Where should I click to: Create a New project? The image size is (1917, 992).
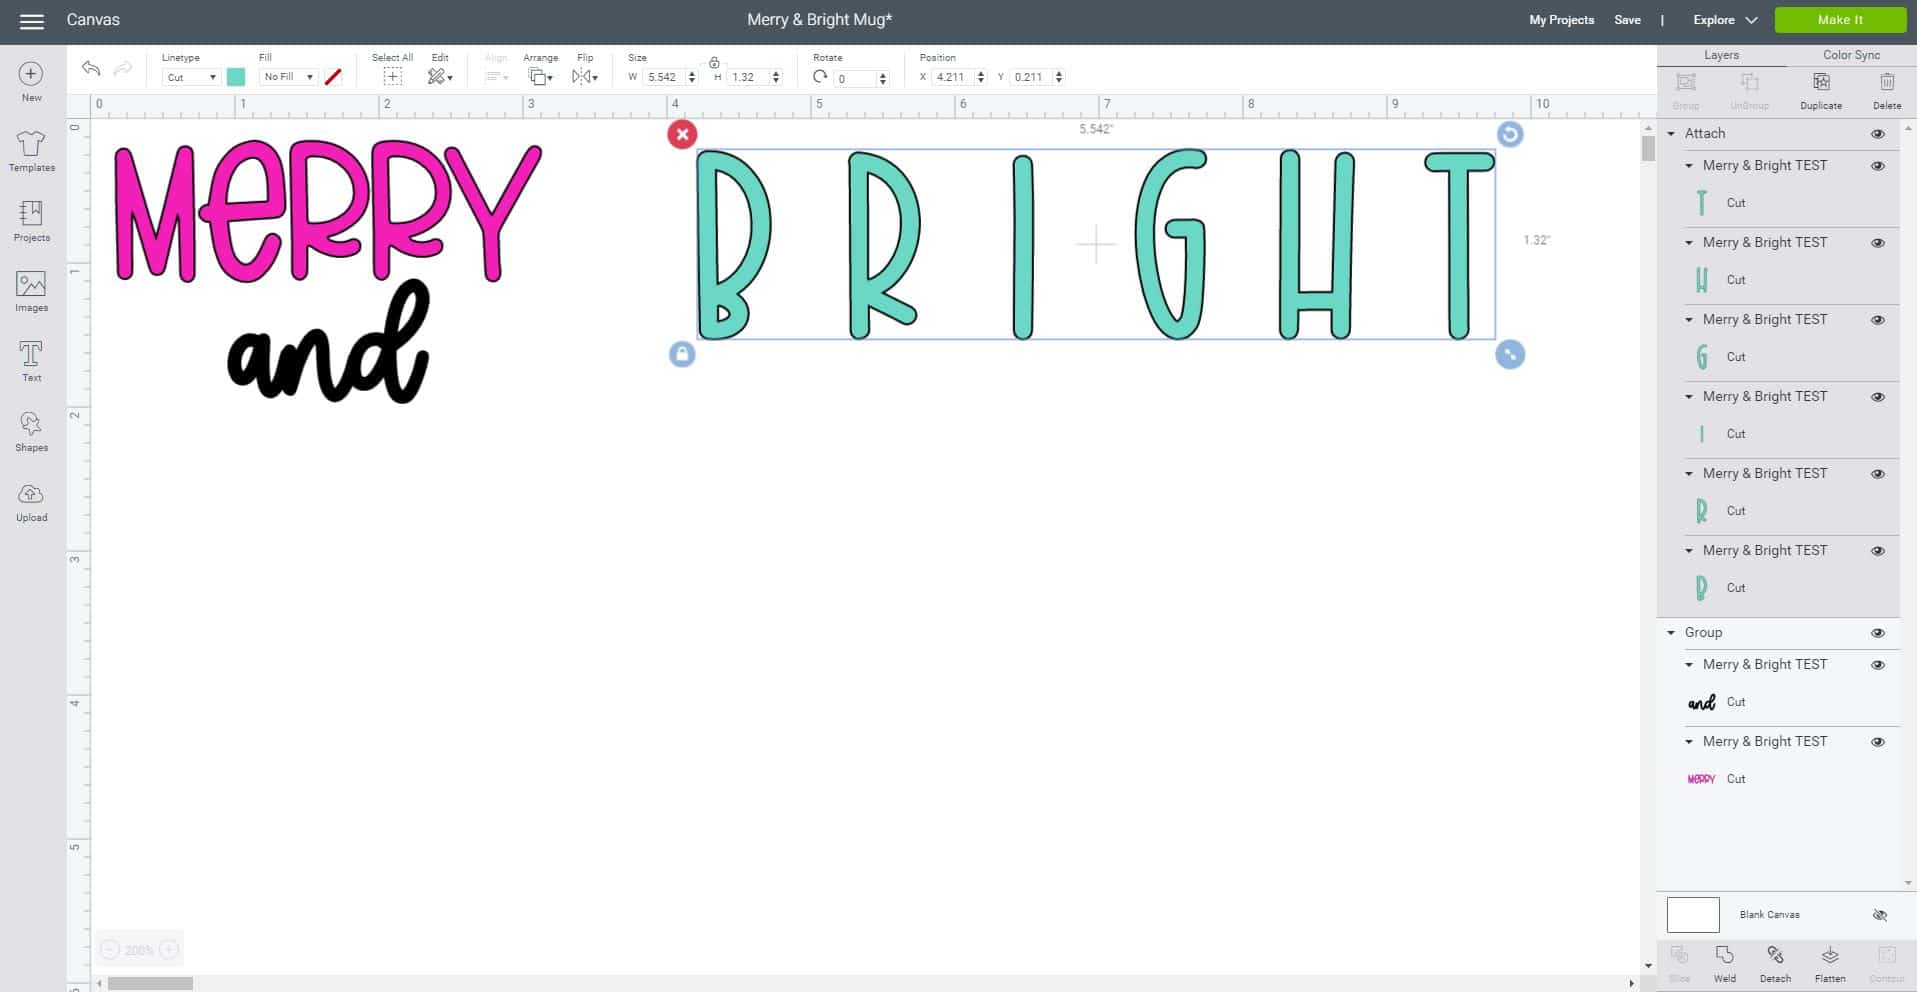tap(31, 82)
